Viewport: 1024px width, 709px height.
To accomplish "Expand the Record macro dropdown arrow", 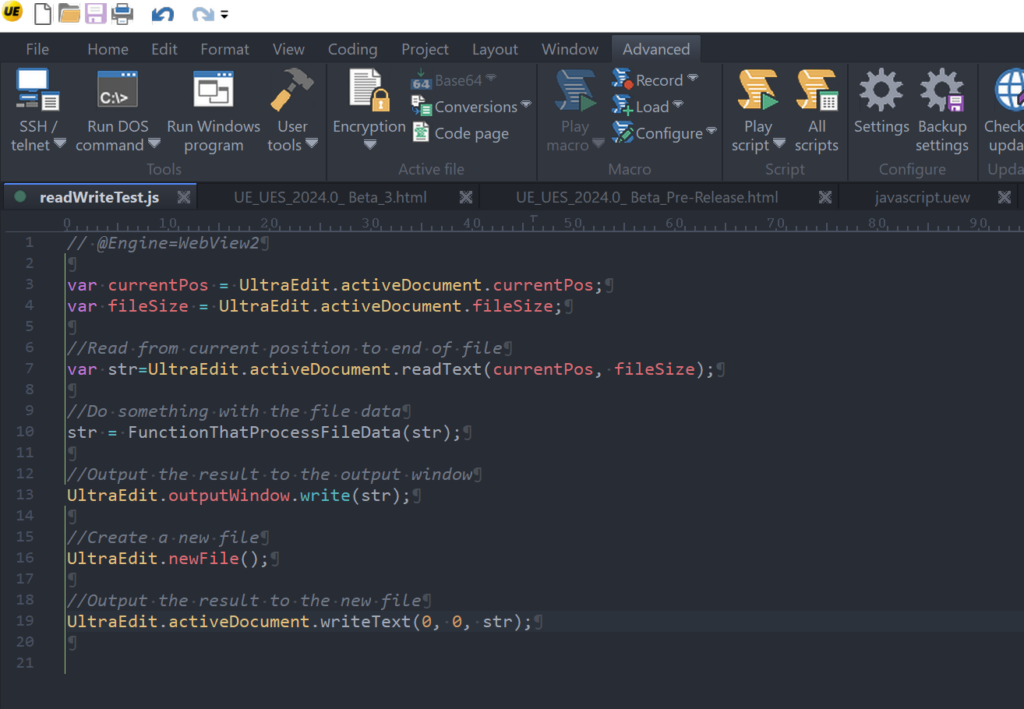I will pos(693,78).
